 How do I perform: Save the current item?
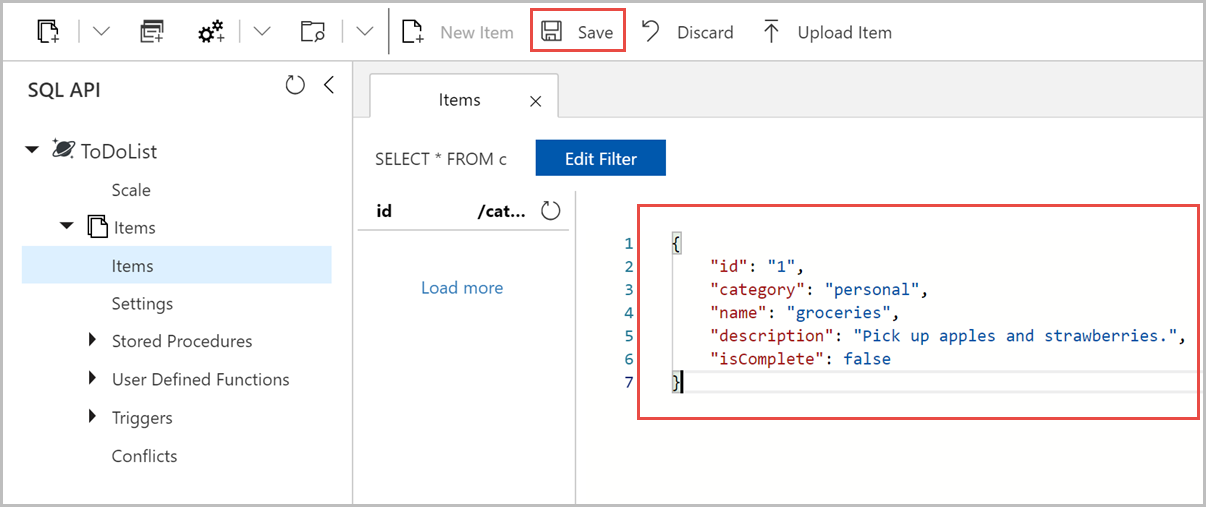point(578,32)
